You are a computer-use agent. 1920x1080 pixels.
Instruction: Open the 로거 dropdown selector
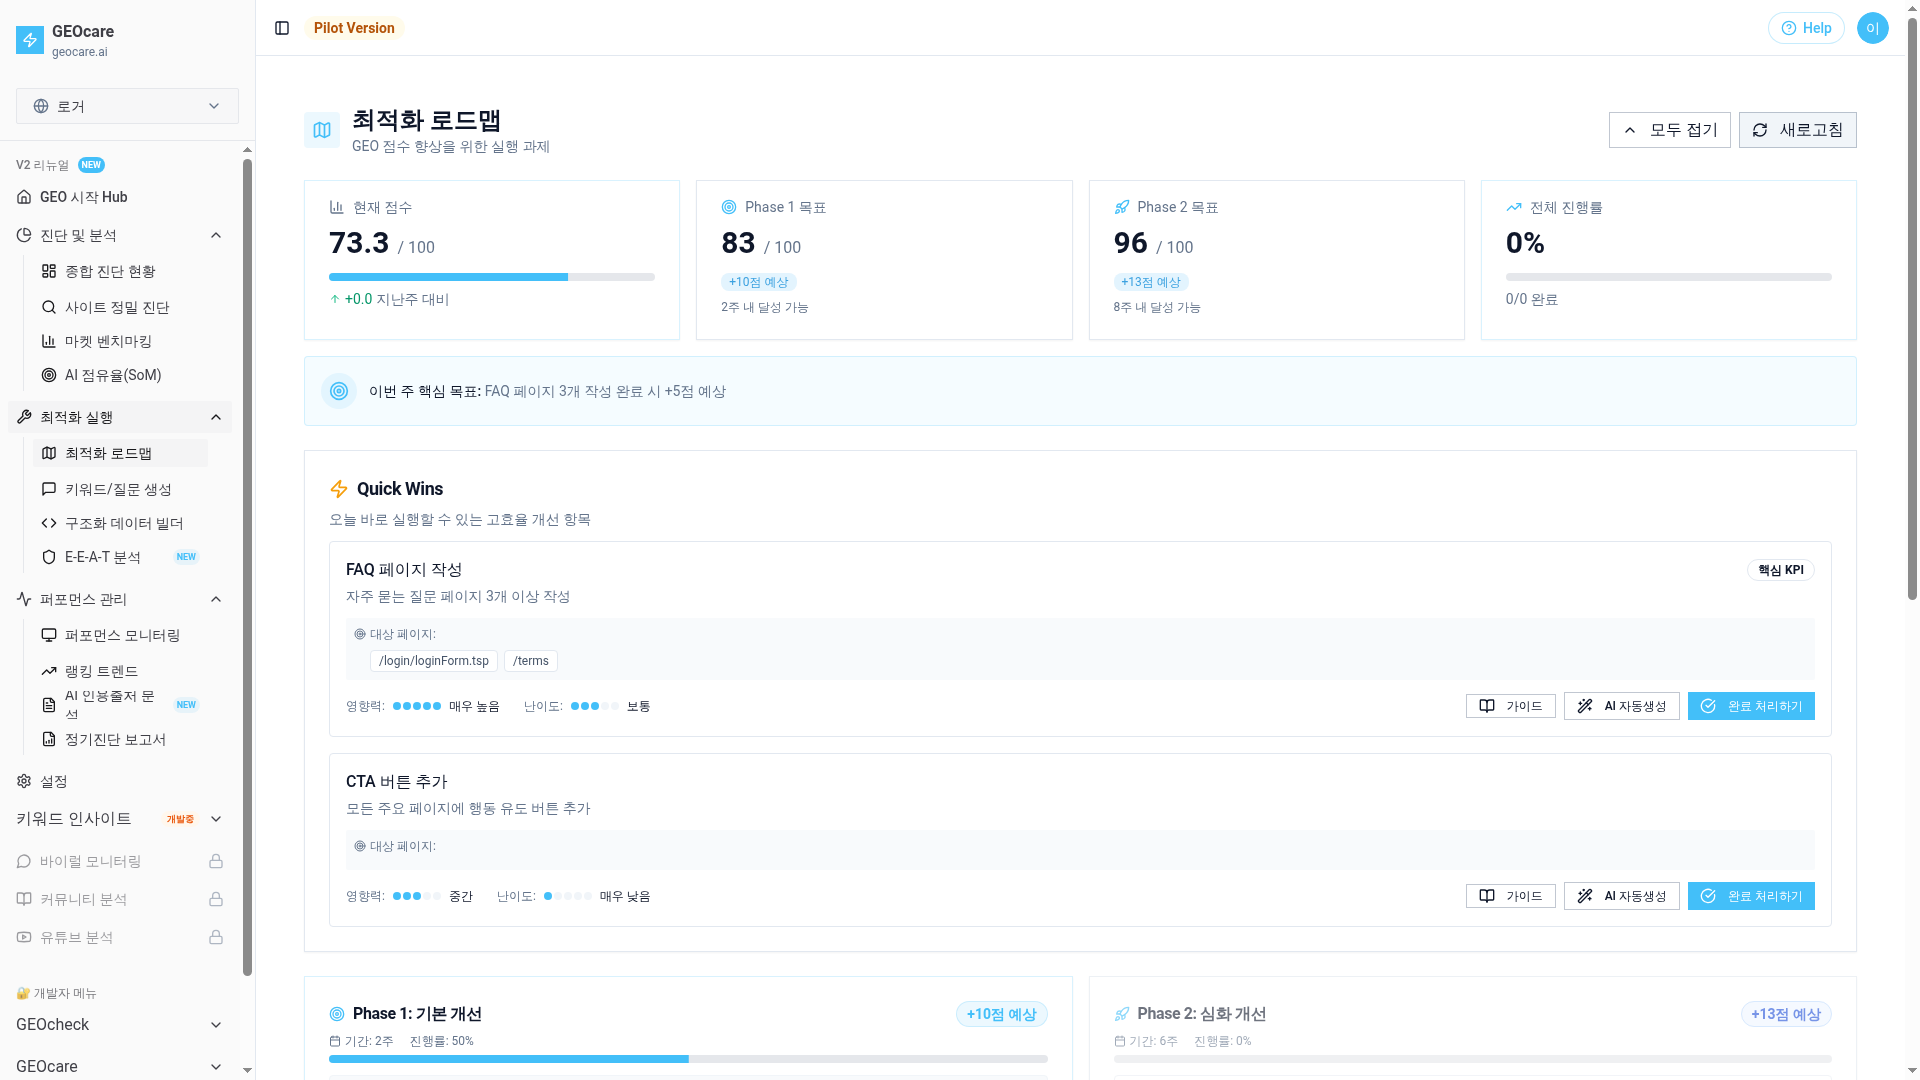pos(127,106)
